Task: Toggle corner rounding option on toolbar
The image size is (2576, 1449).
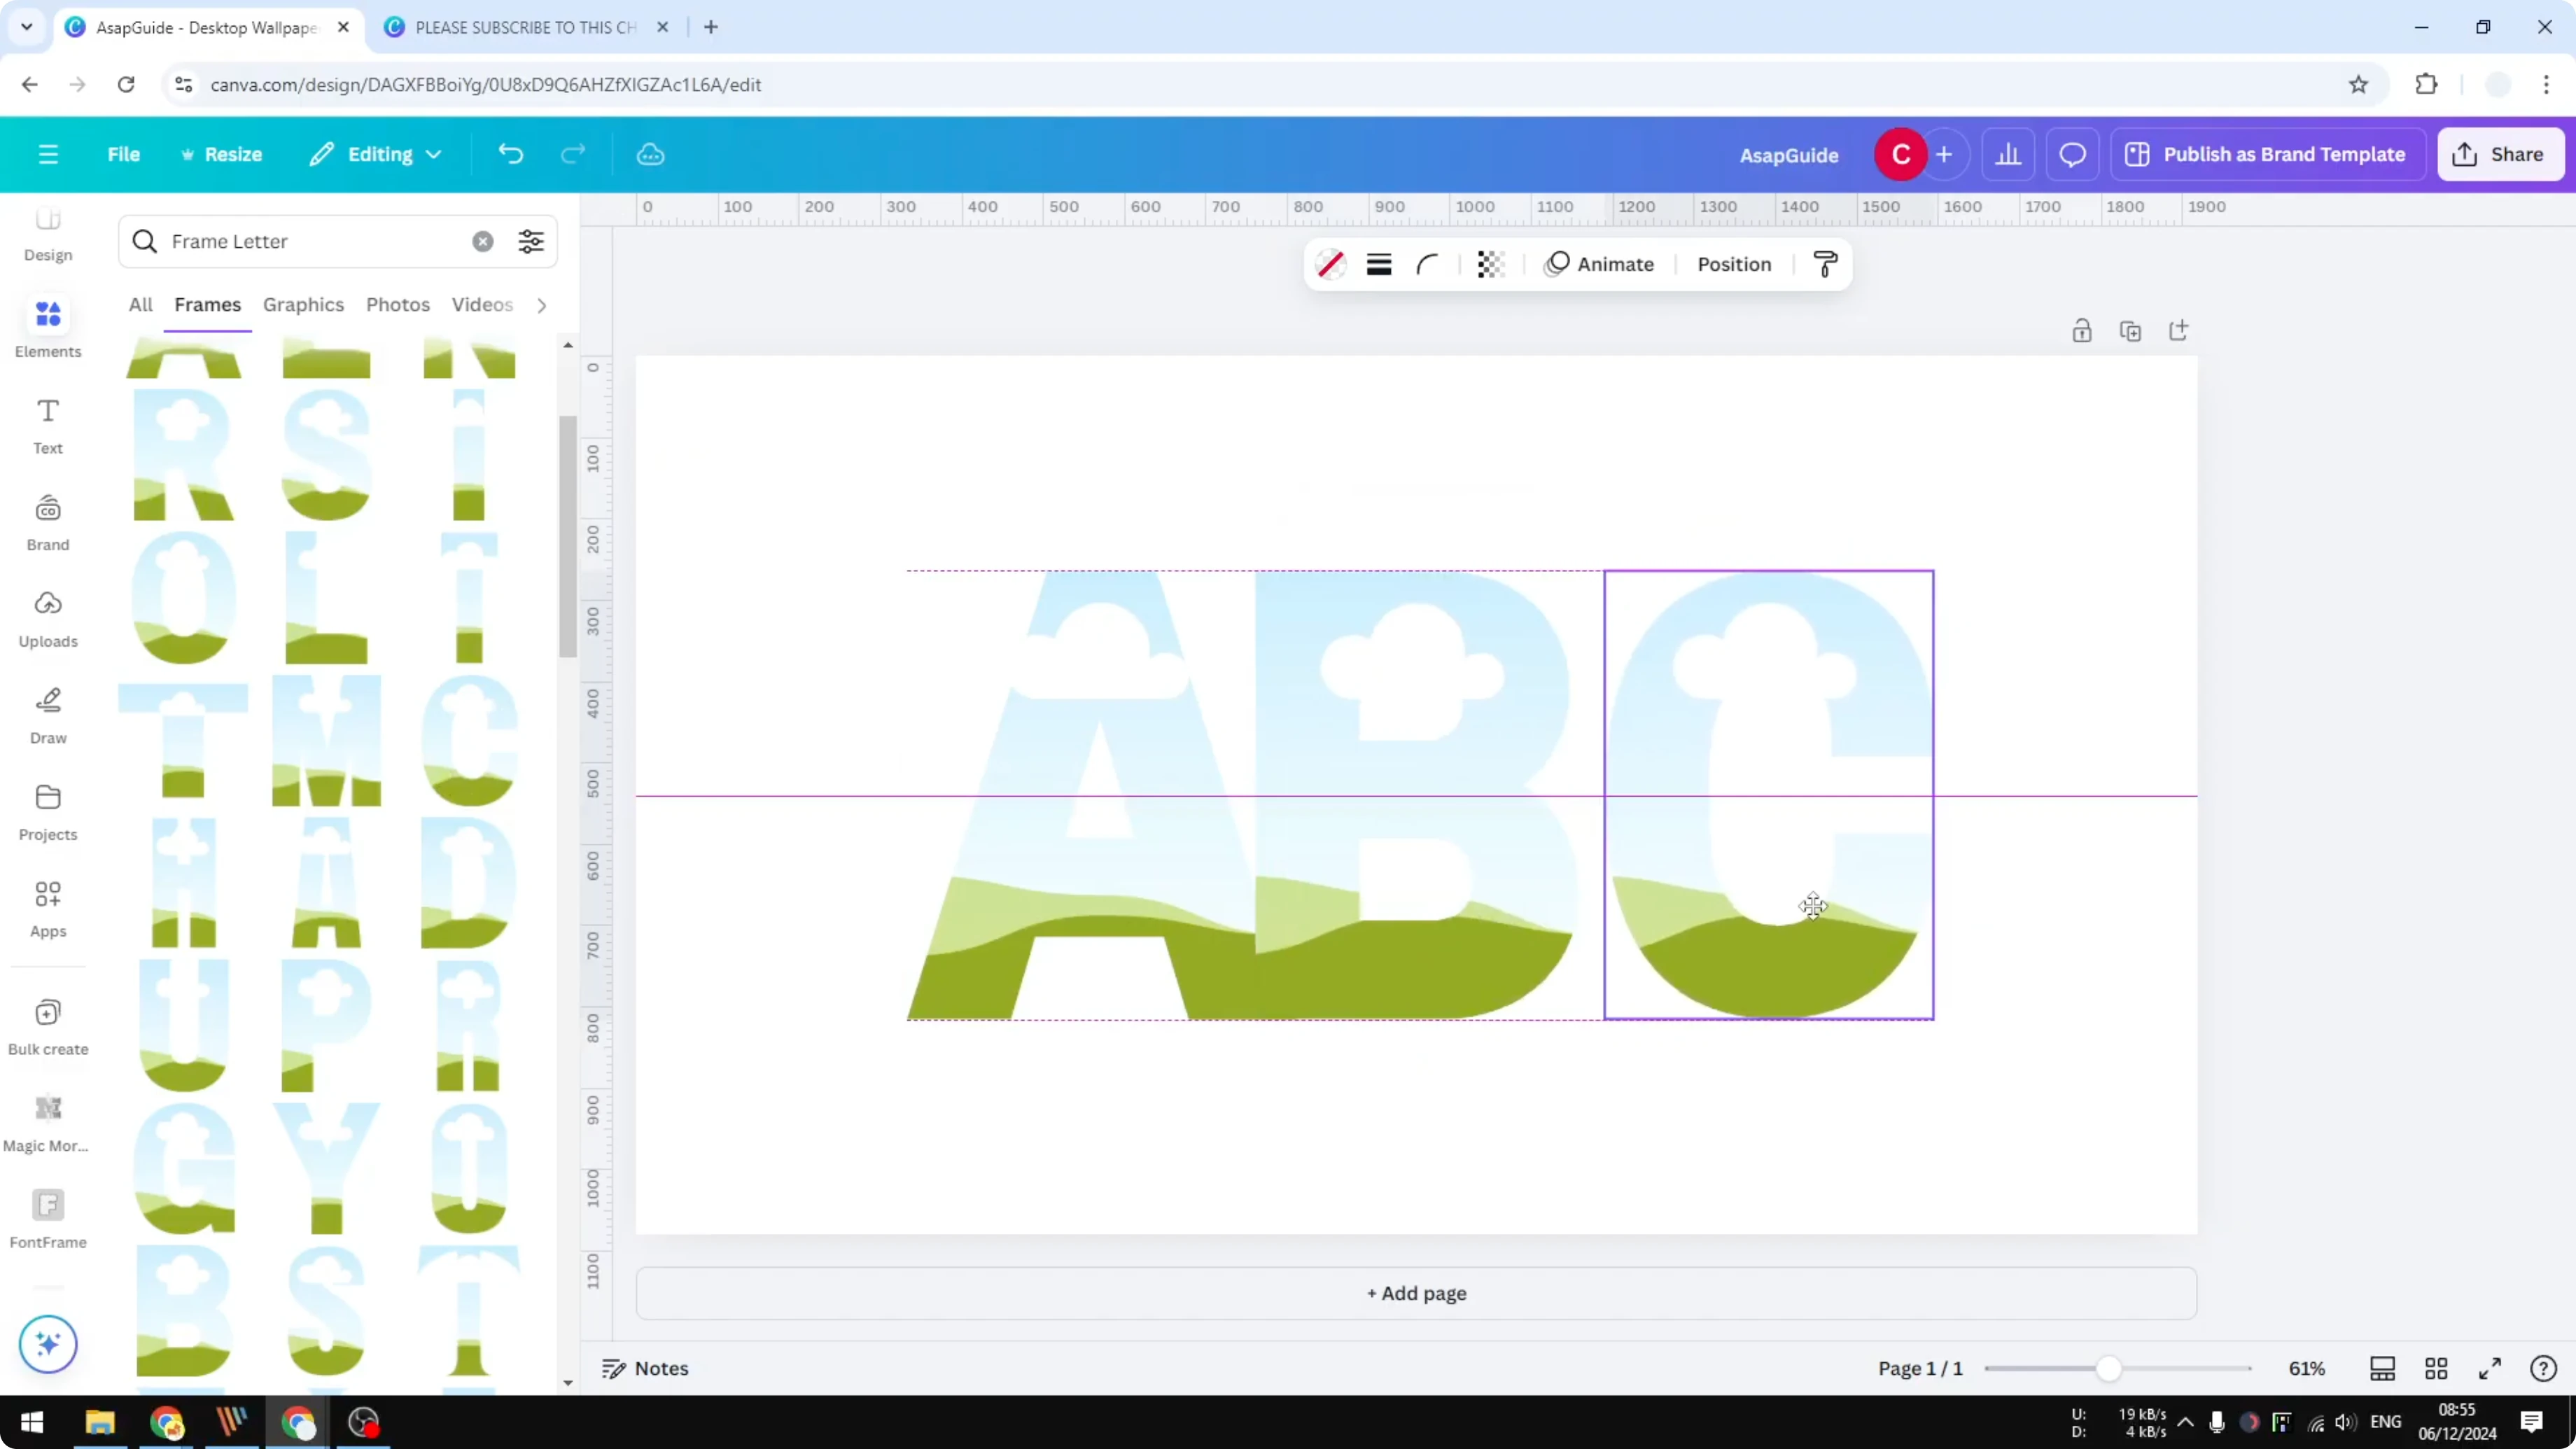Action: click(x=1427, y=264)
